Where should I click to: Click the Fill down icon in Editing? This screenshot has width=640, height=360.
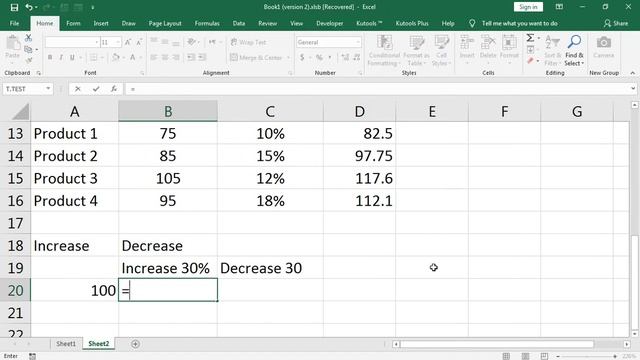click(530, 49)
